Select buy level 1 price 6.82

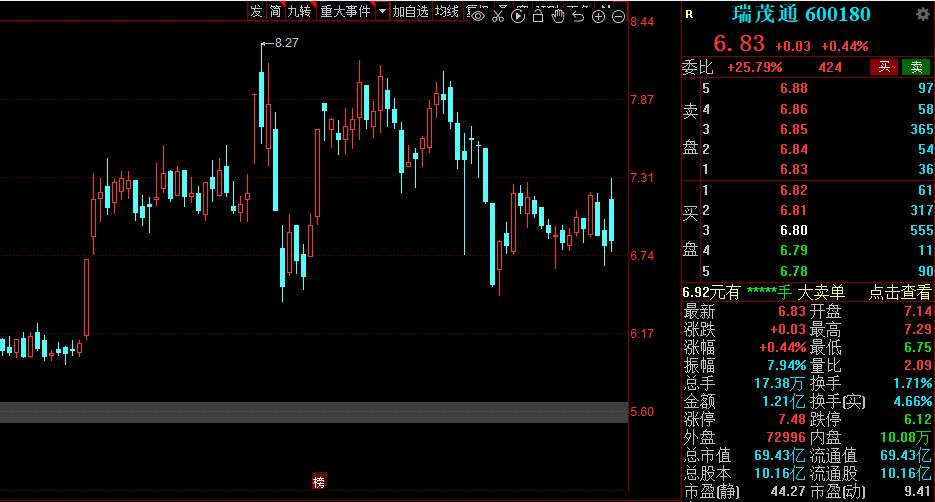[x=794, y=190]
